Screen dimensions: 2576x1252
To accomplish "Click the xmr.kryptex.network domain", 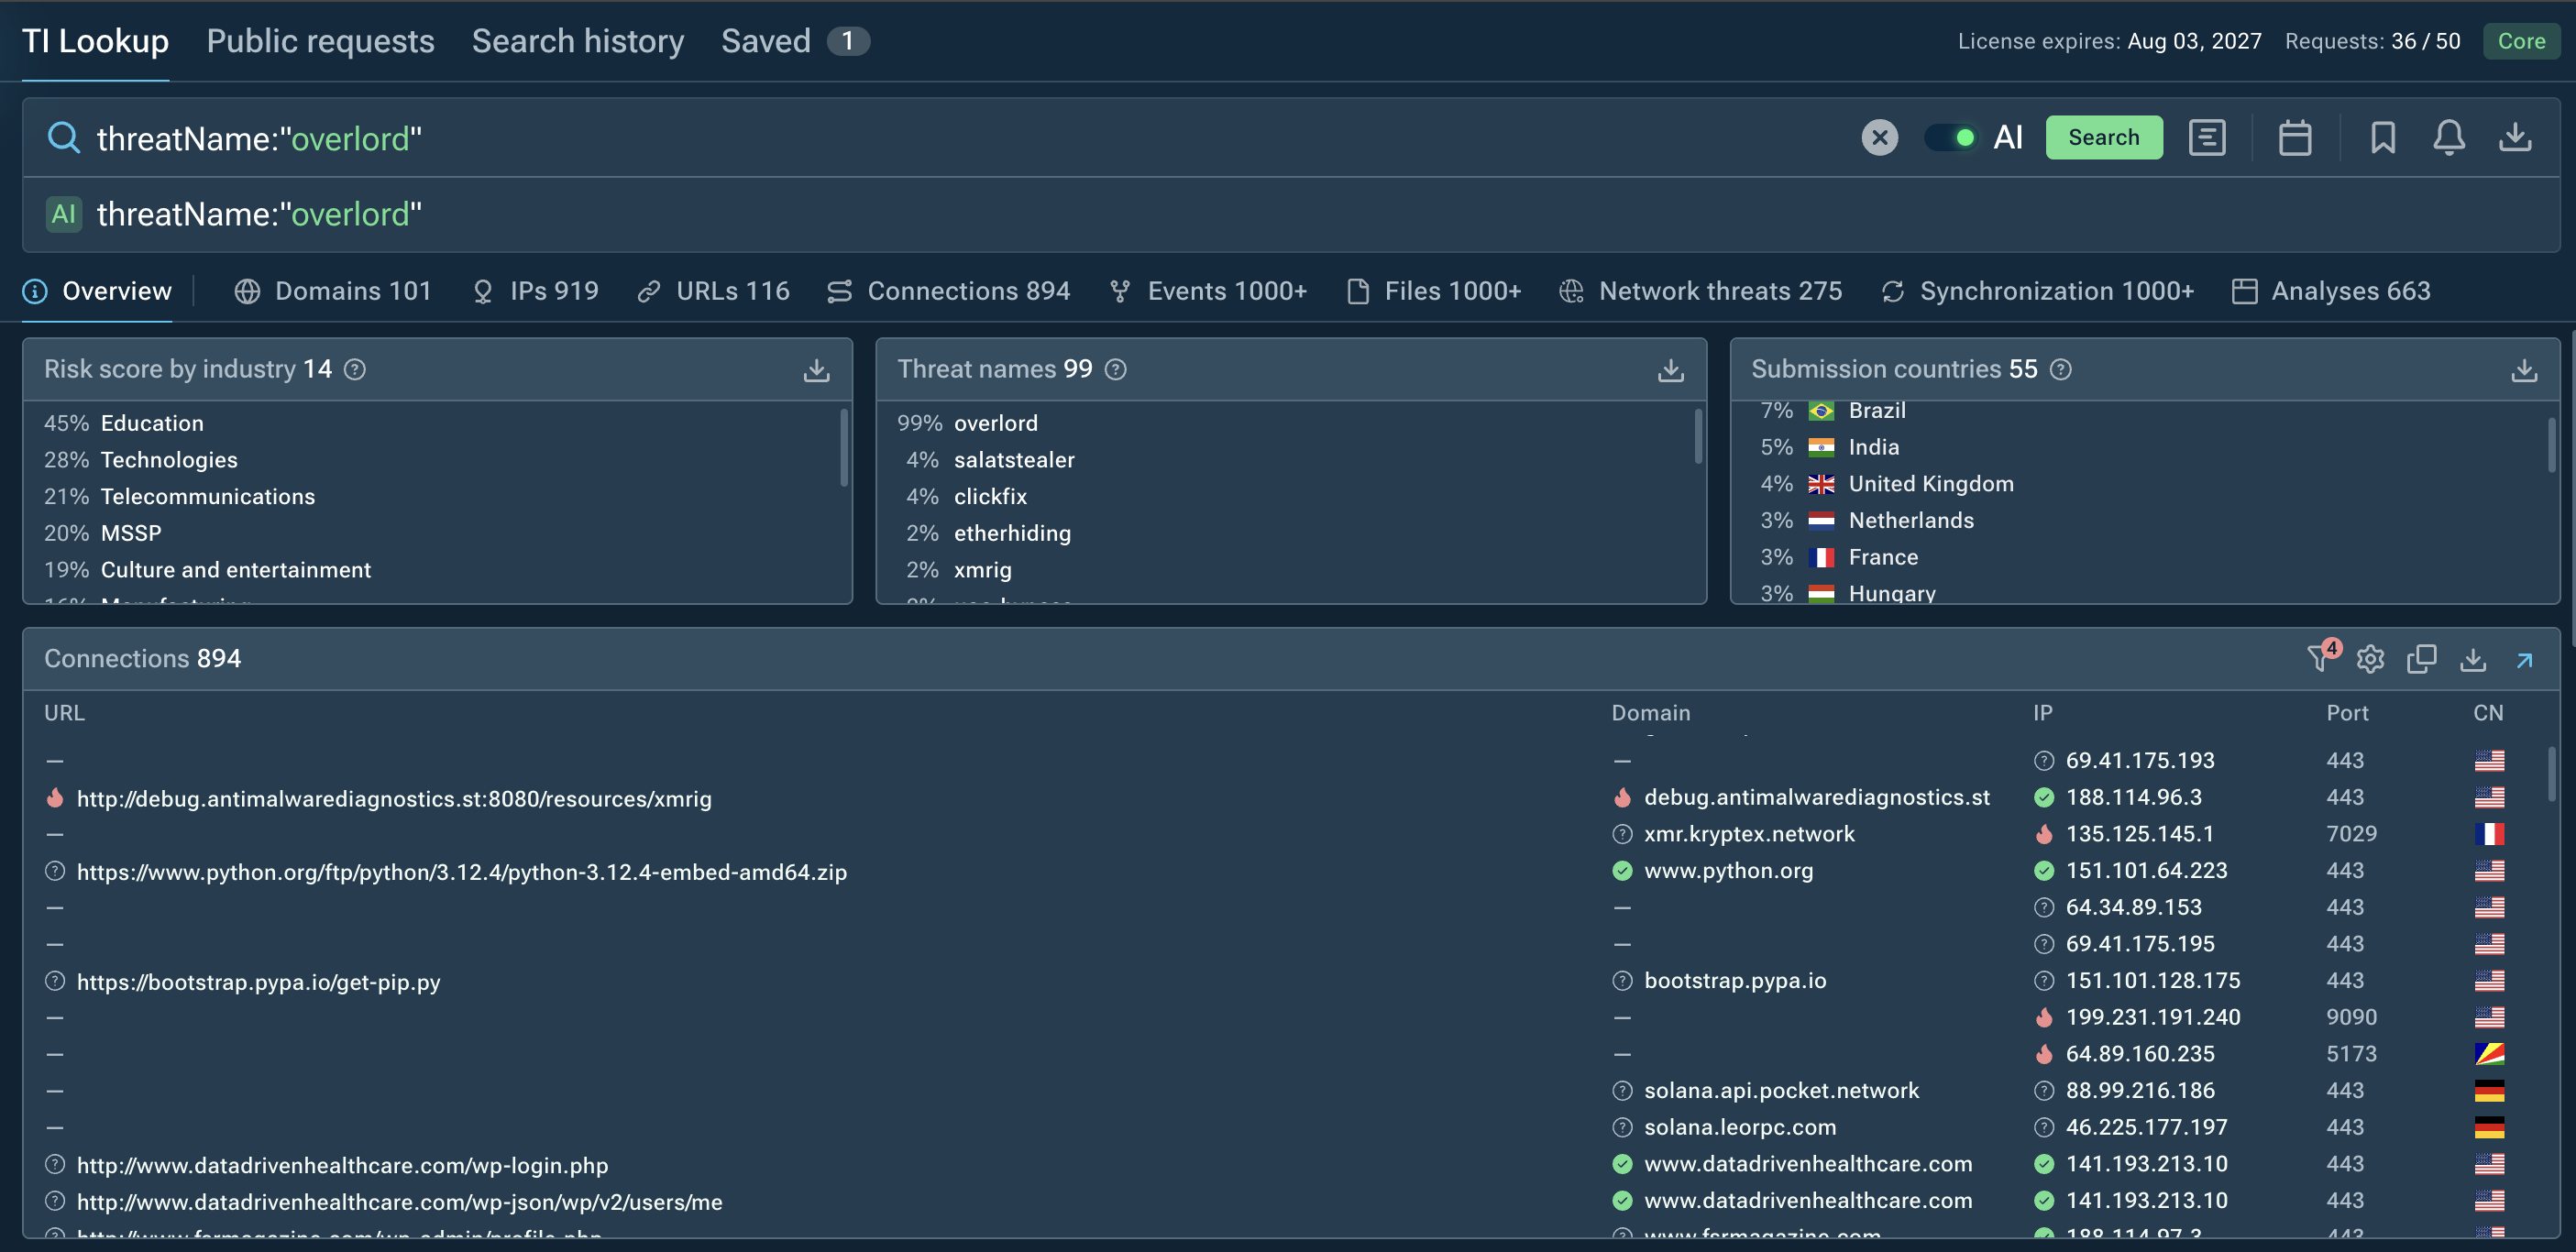I will (x=1749, y=834).
